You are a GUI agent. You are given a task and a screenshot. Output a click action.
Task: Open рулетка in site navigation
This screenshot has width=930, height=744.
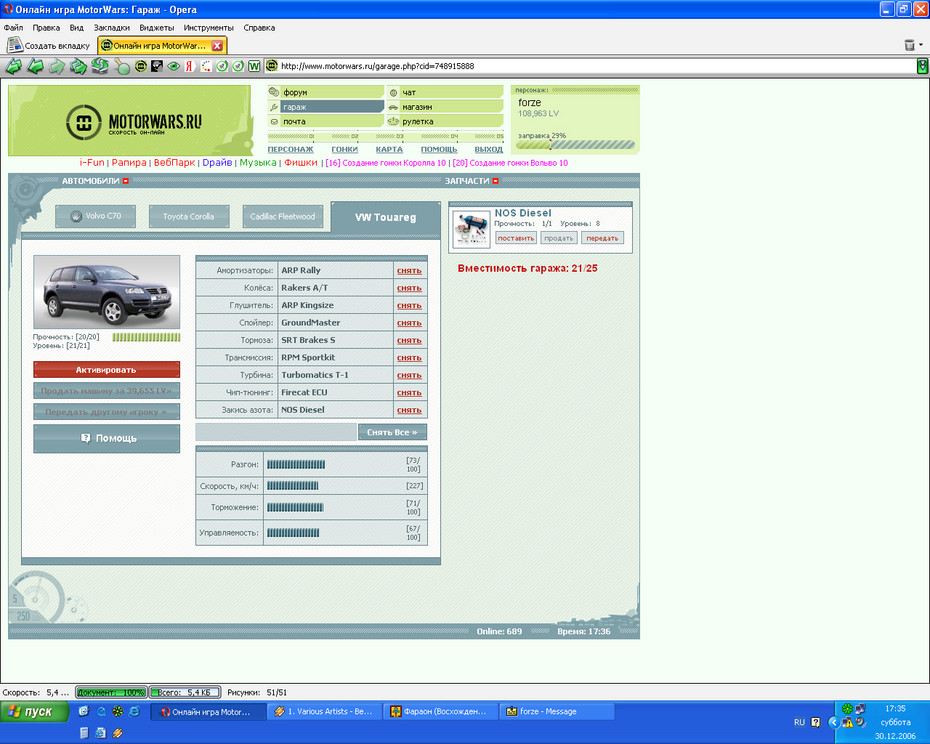point(445,121)
